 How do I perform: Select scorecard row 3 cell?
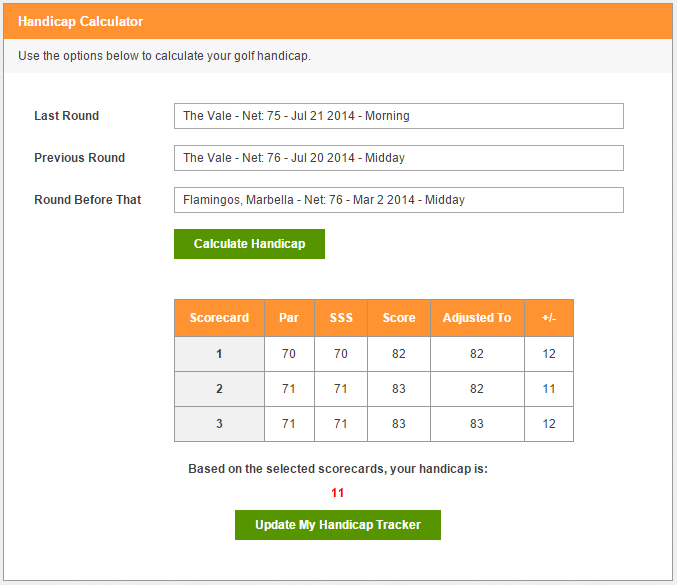click(x=219, y=424)
